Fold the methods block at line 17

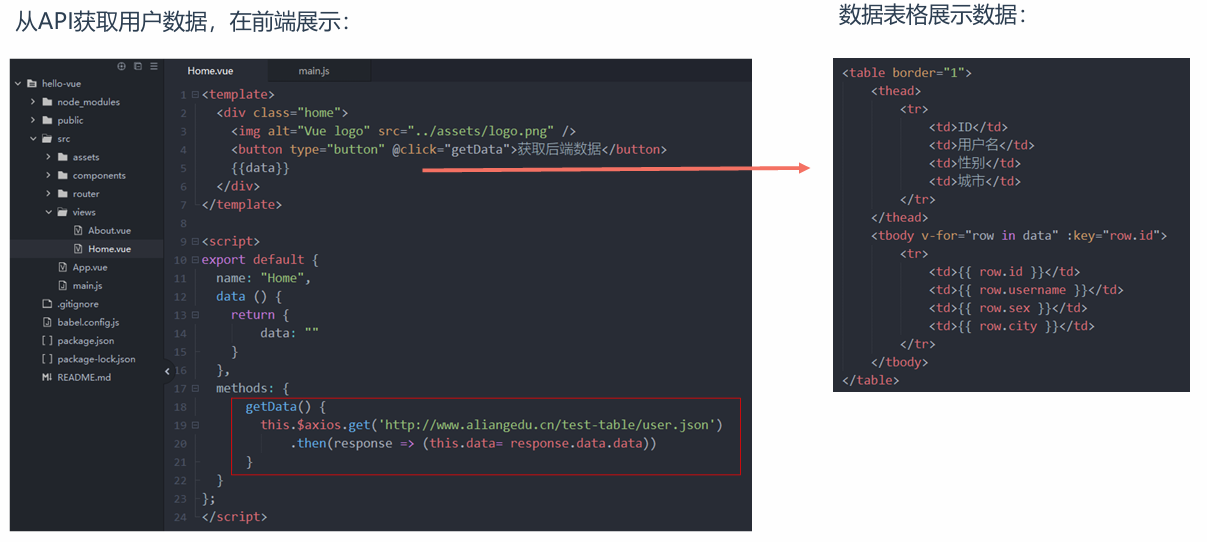click(x=195, y=388)
